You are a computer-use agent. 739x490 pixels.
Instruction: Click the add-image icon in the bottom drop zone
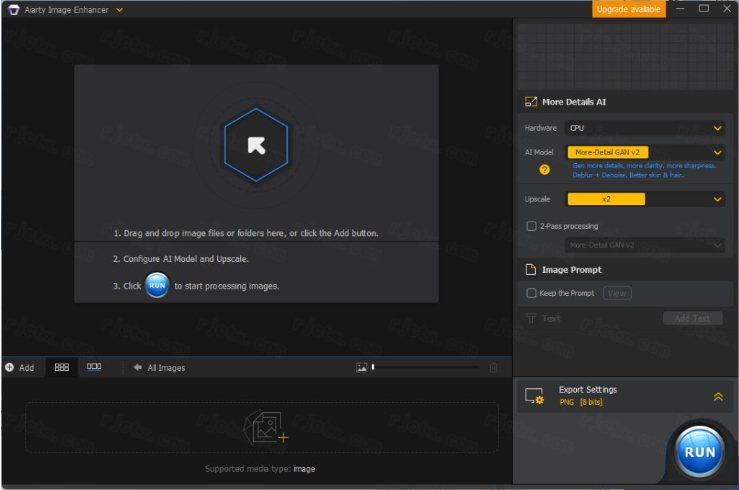267,427
